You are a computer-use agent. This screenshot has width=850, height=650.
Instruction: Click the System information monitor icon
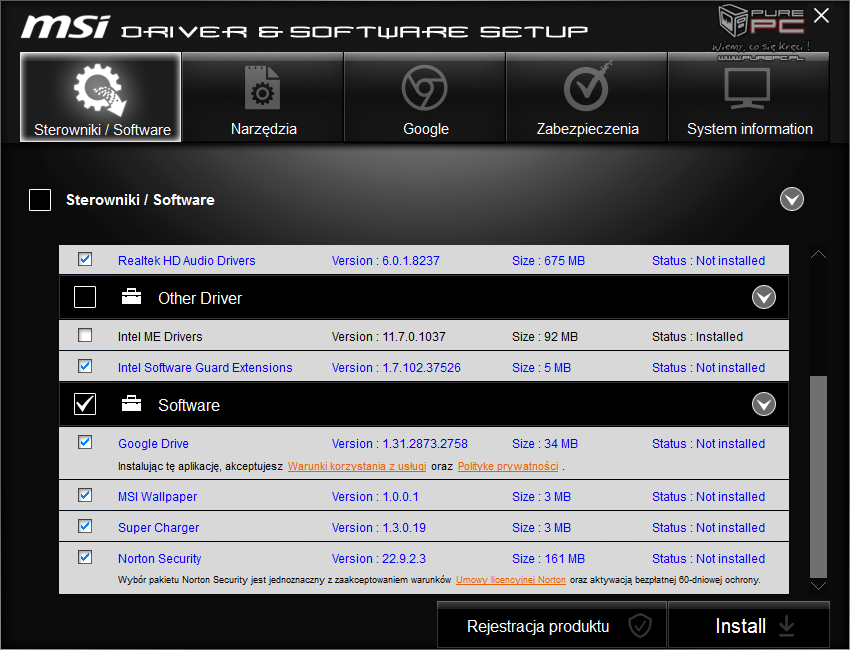747,88
